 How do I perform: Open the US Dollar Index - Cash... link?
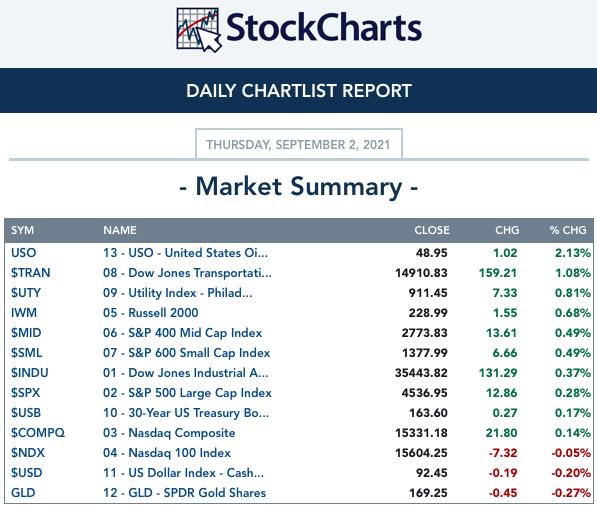coord(183,473)
